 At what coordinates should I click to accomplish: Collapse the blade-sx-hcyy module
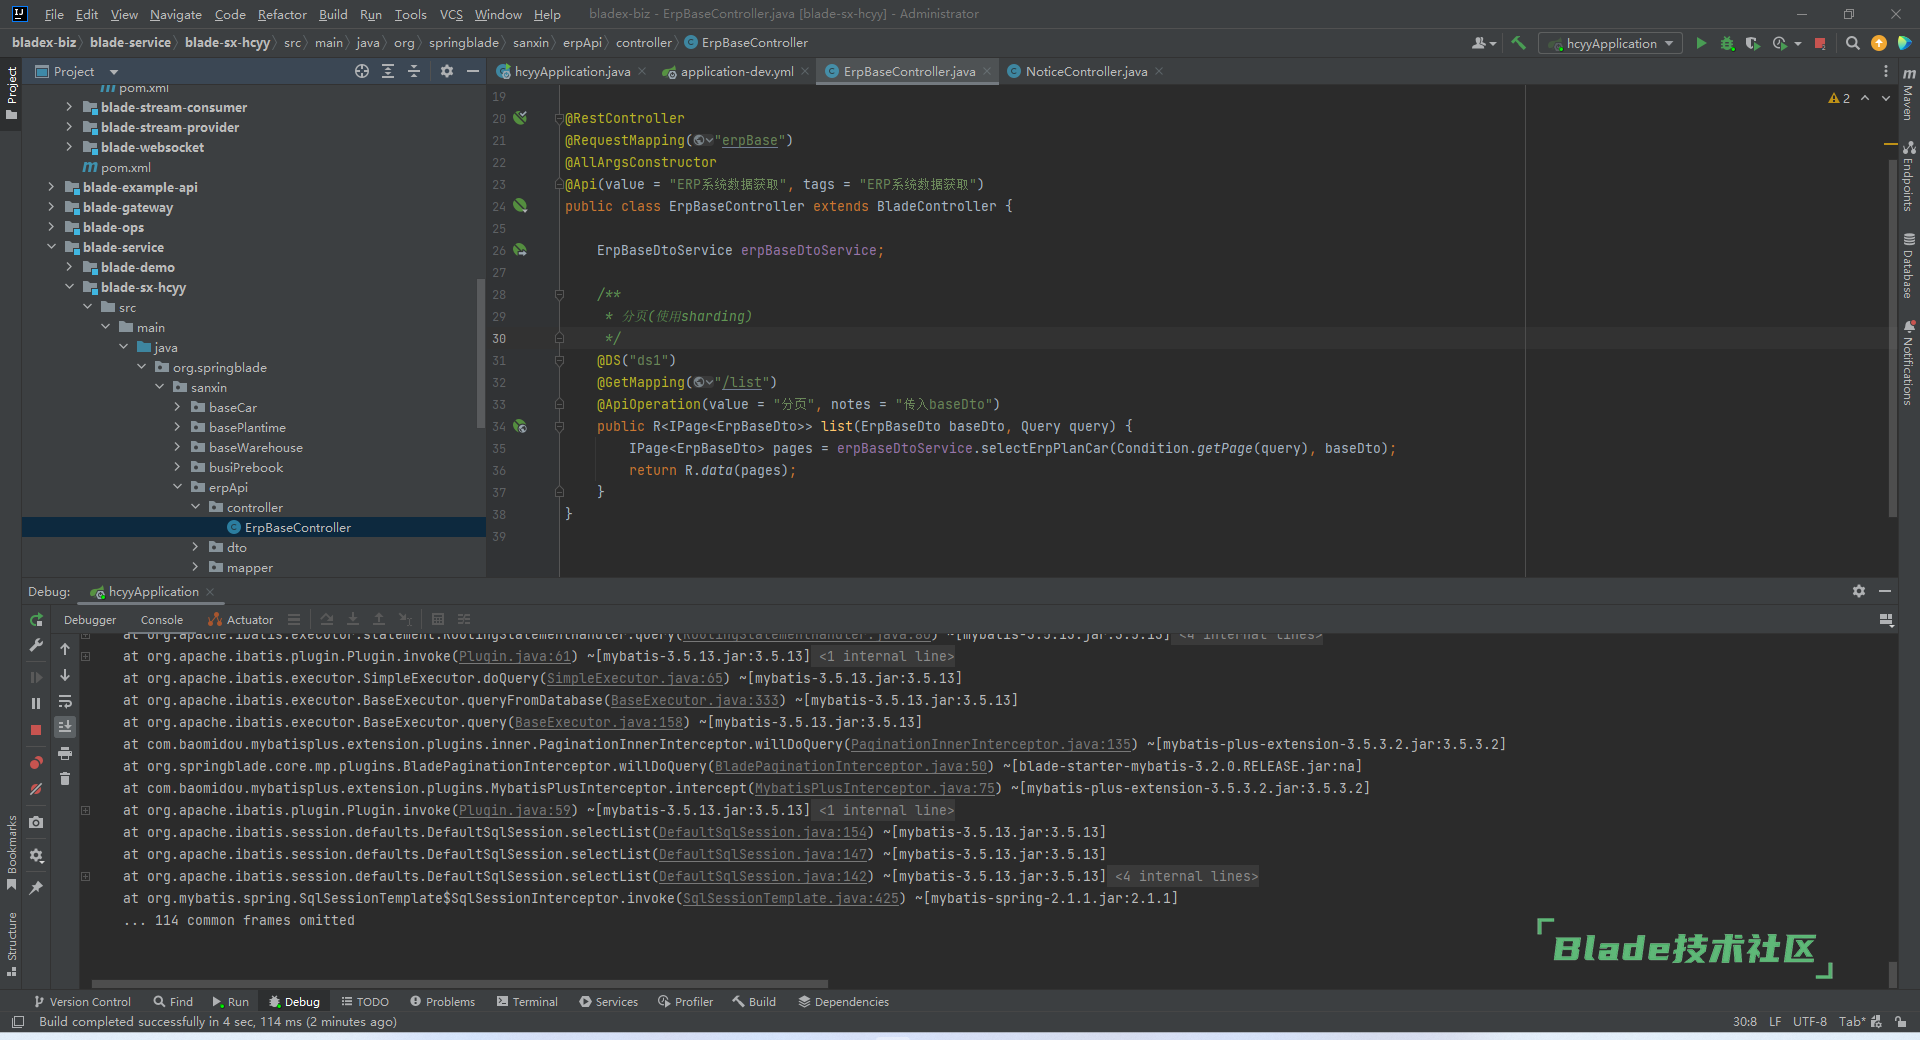69,287
